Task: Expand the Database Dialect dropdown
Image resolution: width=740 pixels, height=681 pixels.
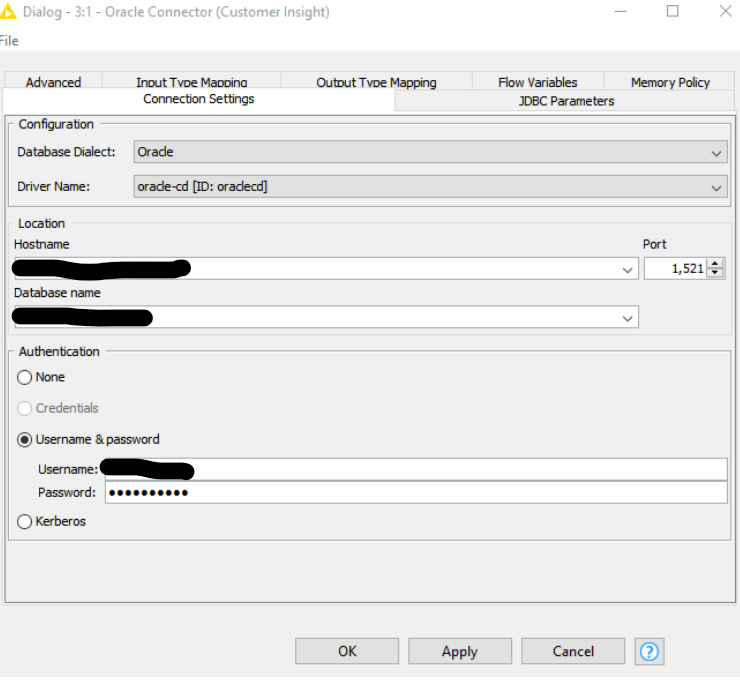Action: [716, 152]
